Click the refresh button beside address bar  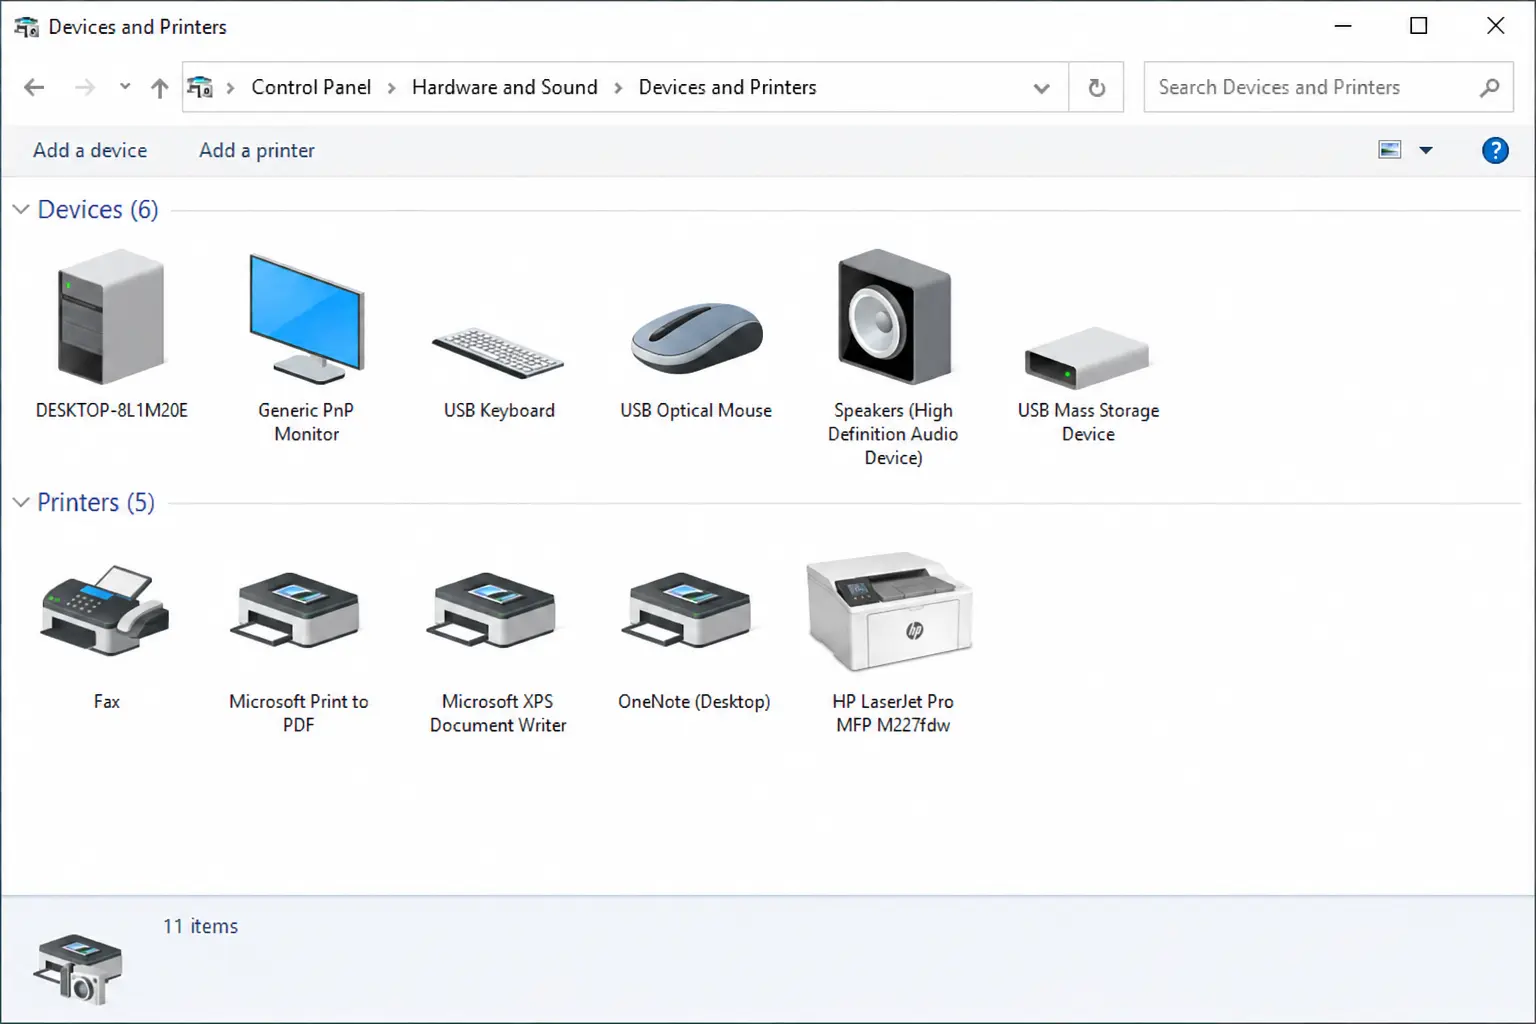pyautogui.click(x=1097, y=88)
